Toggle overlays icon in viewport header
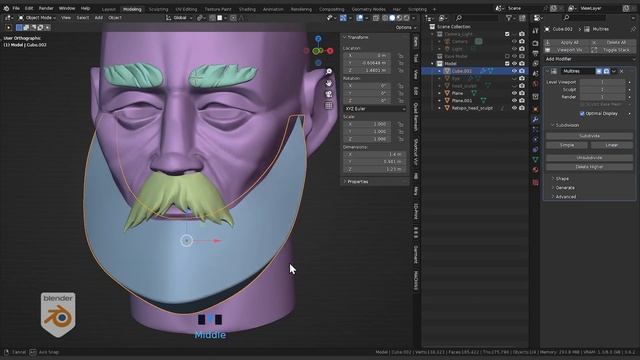640x360 pixels. [360, 18]
